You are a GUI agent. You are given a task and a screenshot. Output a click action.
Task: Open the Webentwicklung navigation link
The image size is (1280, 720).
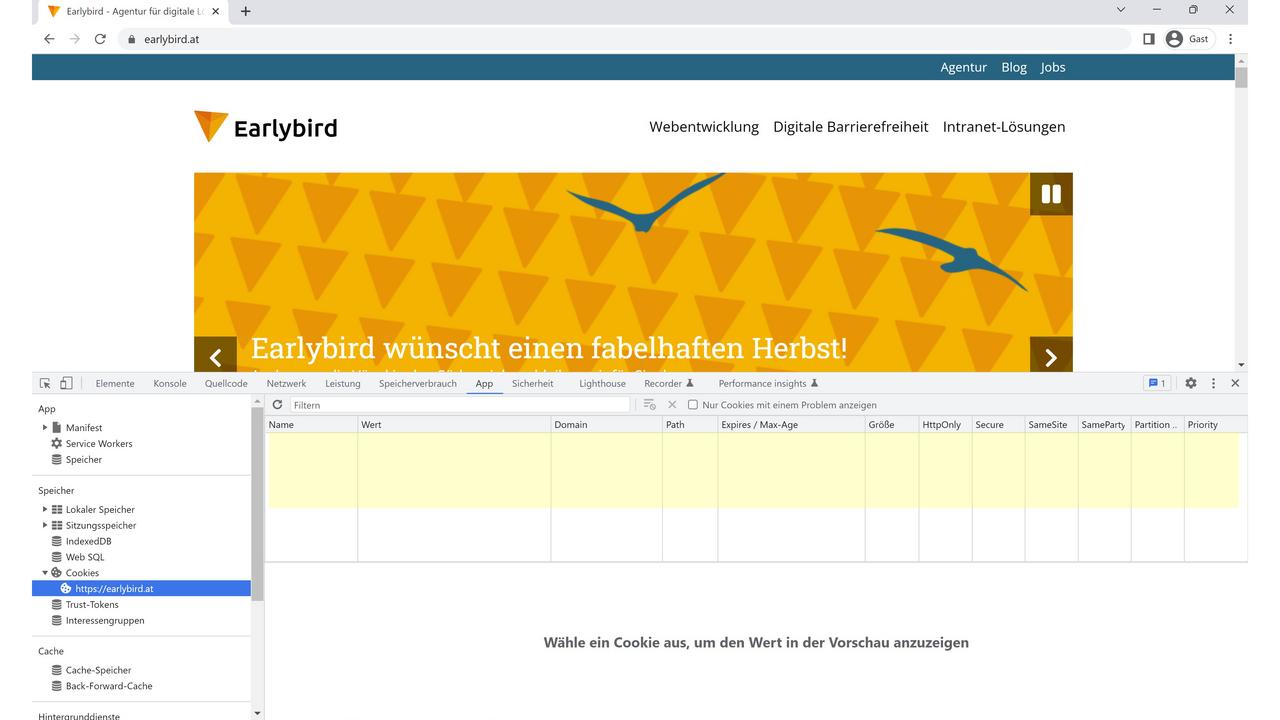pos(704,127)
